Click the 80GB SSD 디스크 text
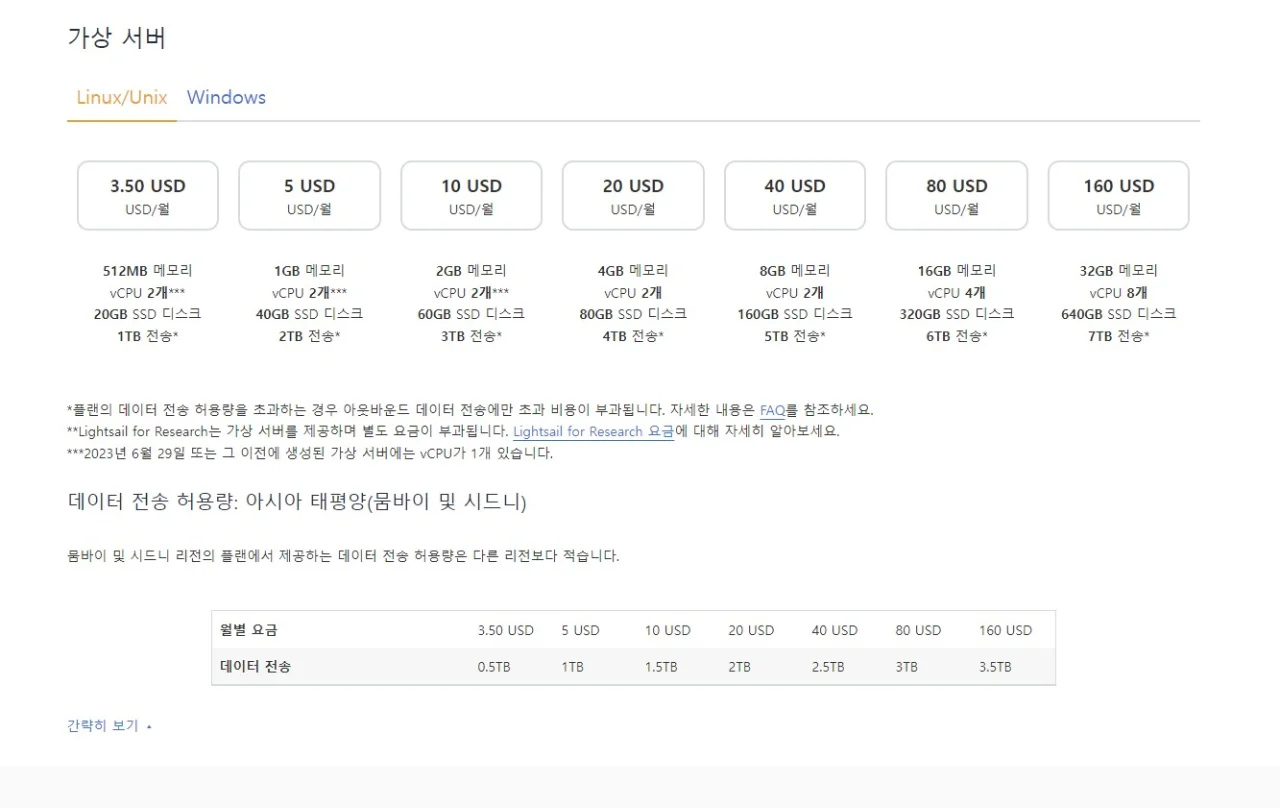This screenshot has width=1280, height=808. click(633, 314)
